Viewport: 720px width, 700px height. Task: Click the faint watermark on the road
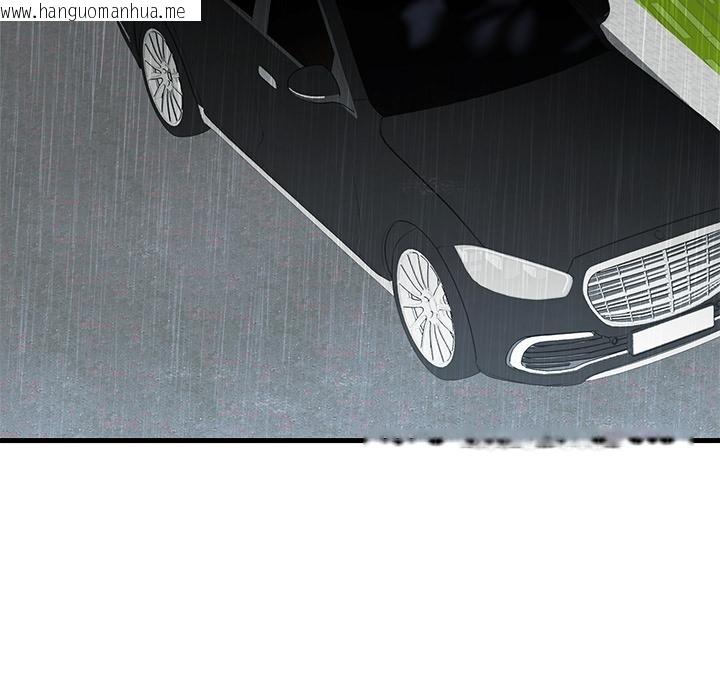pos(440,184)
